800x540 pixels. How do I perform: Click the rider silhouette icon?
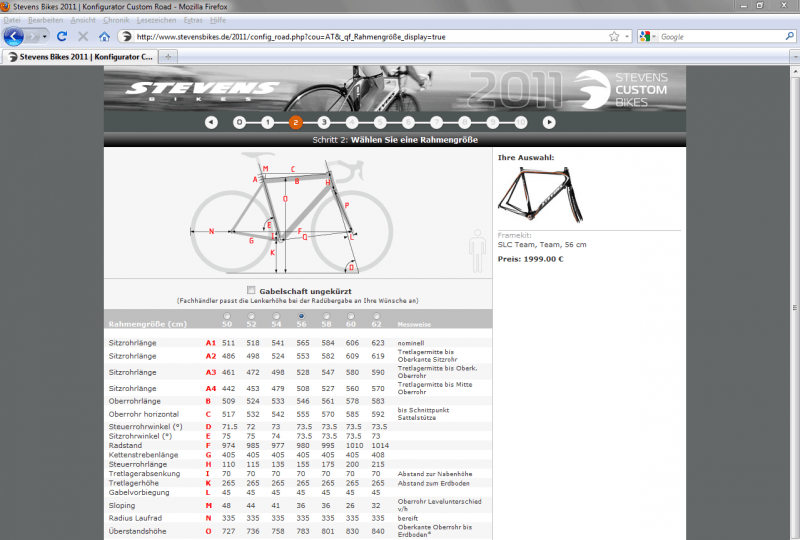(x=478, y=251)
